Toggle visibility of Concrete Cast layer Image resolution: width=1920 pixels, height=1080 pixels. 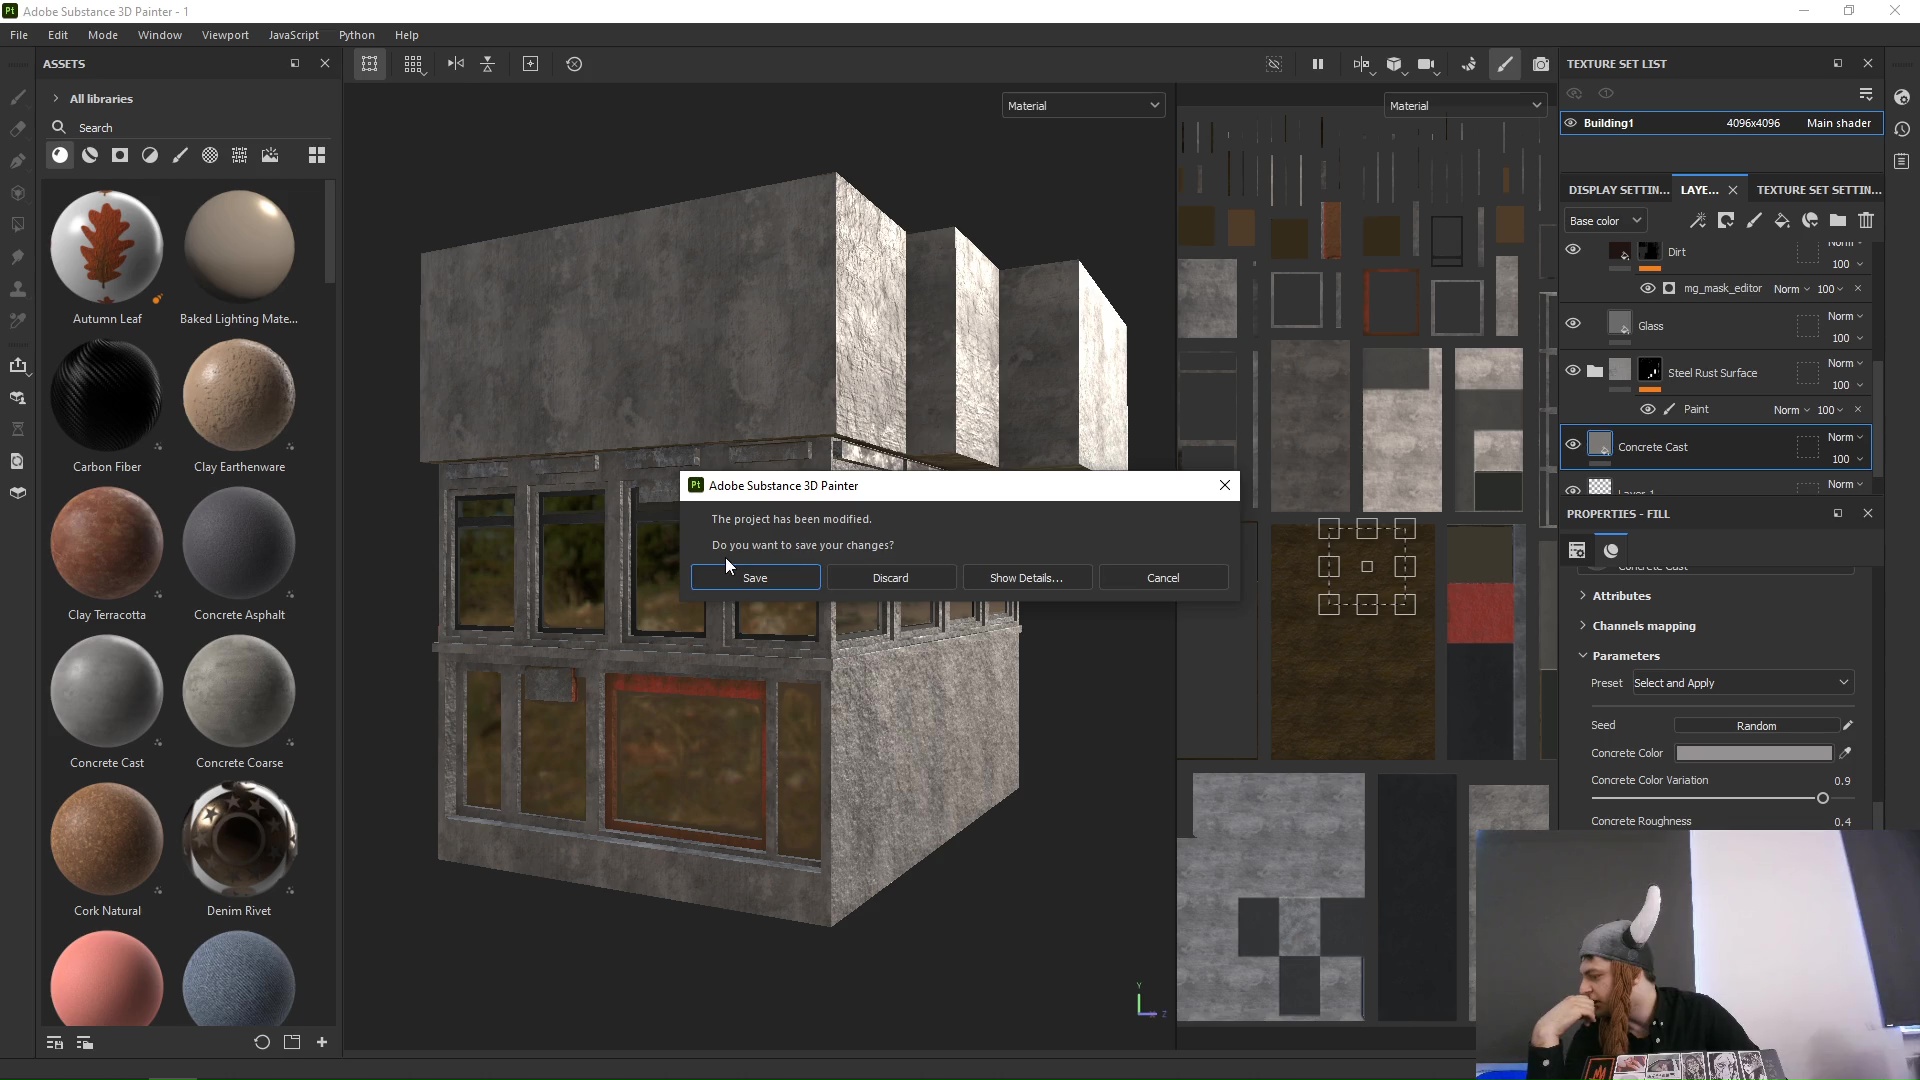(1573, 445)
